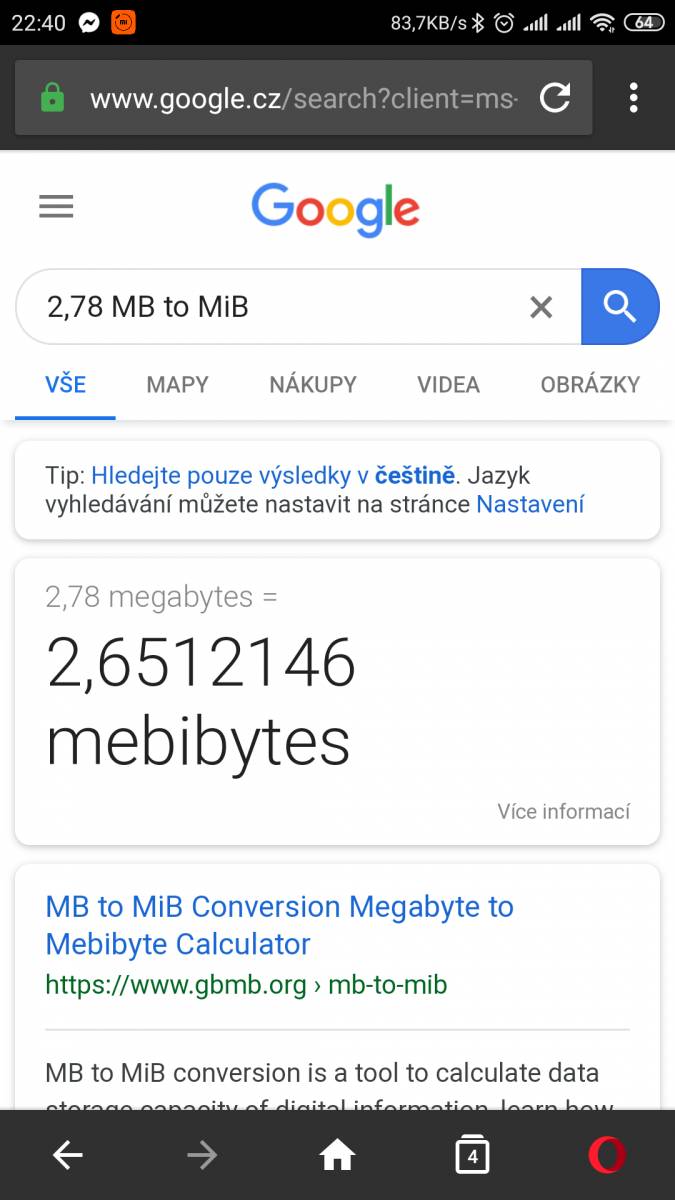Tap the blue magnifier search button
Viewport: 675px width, 1200px height.
620,307
